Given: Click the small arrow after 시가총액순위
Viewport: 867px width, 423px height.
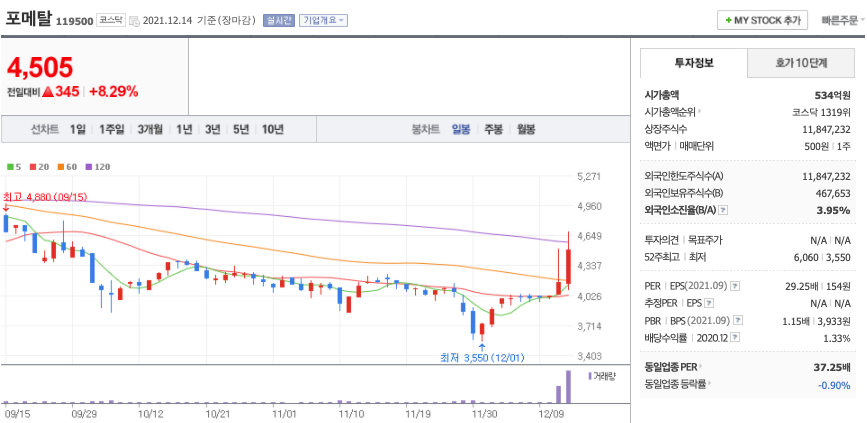Looking at the screenshot, I should tap(699, 112).
